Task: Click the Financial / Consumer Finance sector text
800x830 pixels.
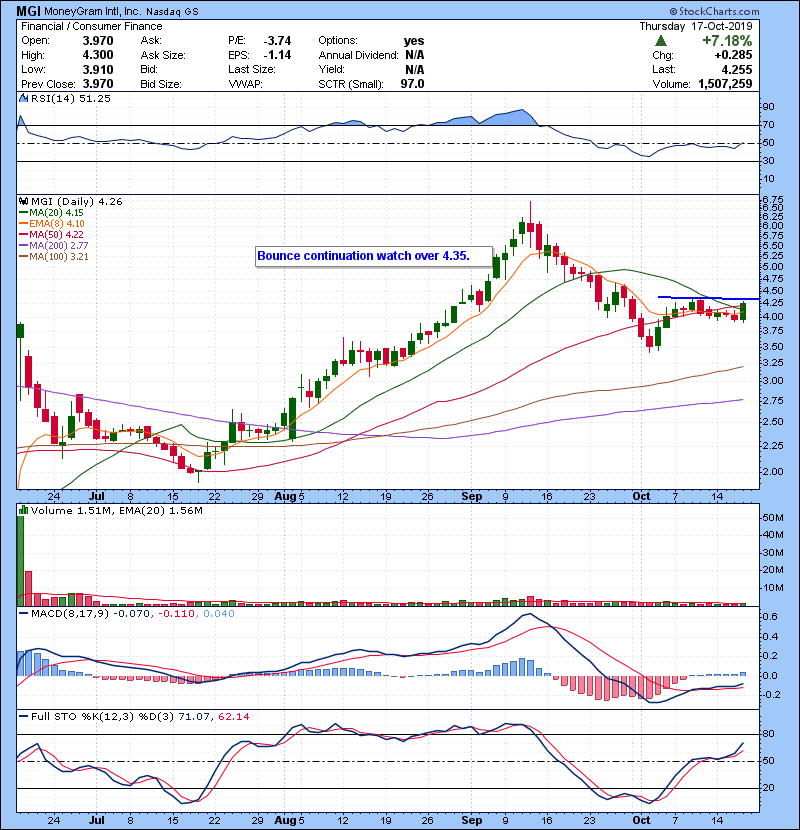Action: 92,26
